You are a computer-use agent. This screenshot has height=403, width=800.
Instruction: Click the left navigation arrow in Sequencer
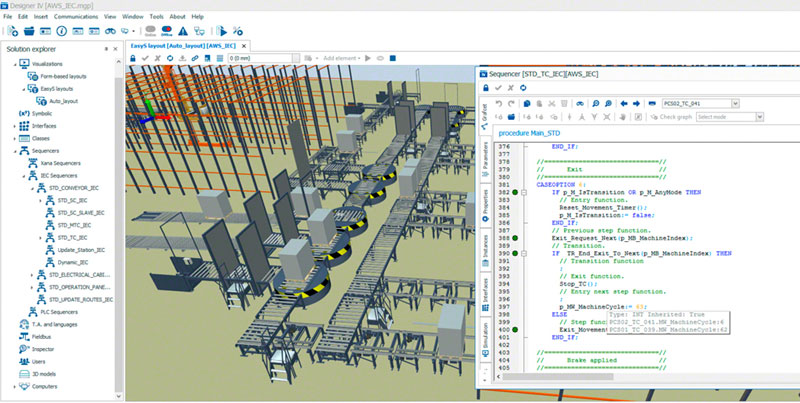pos(623,103)
